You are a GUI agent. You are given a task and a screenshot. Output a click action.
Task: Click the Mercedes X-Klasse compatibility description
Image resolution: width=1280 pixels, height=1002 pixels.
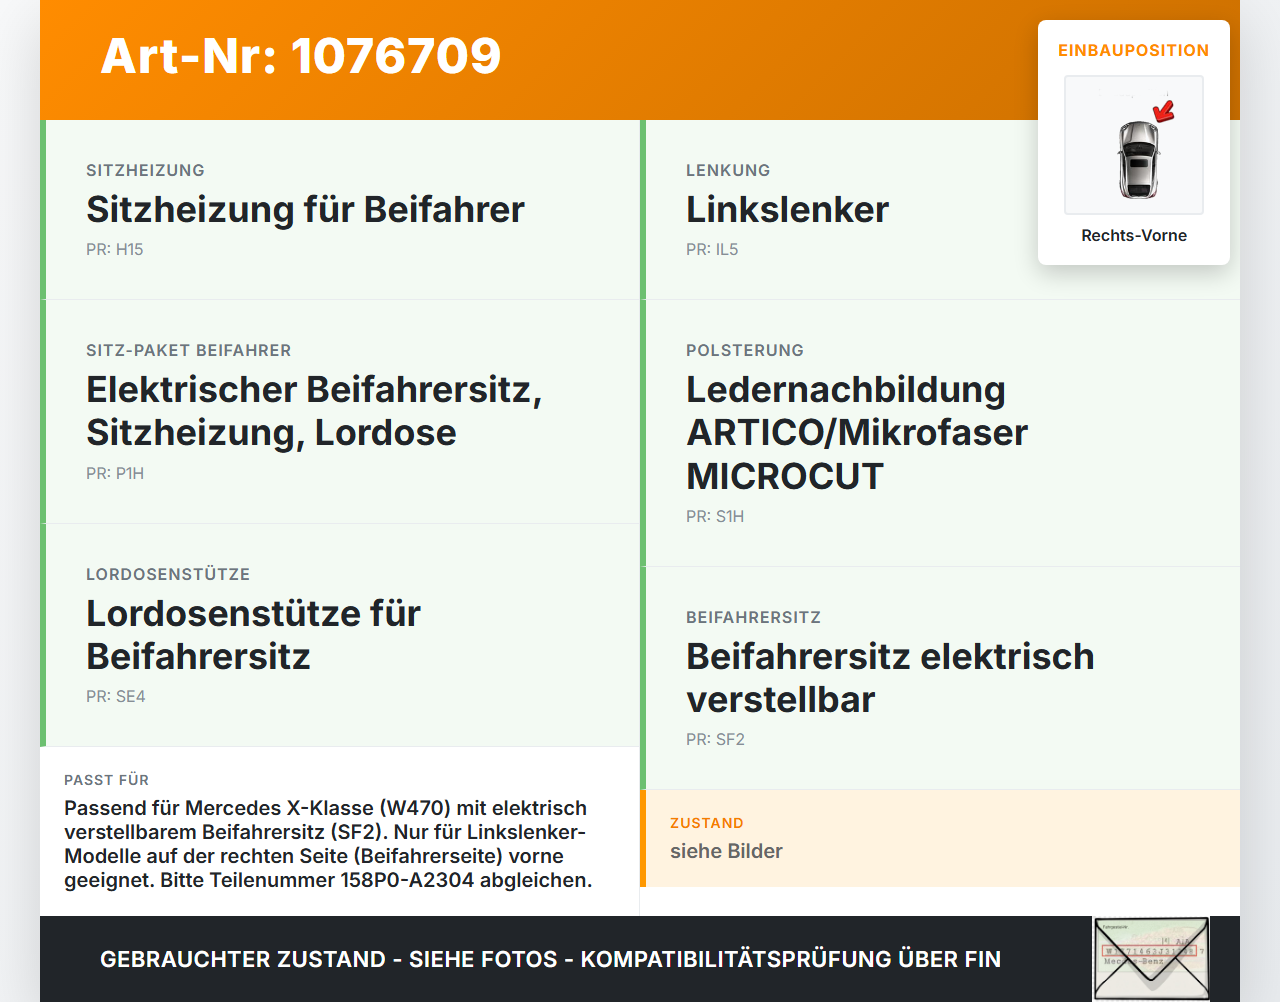pos(328,844)
